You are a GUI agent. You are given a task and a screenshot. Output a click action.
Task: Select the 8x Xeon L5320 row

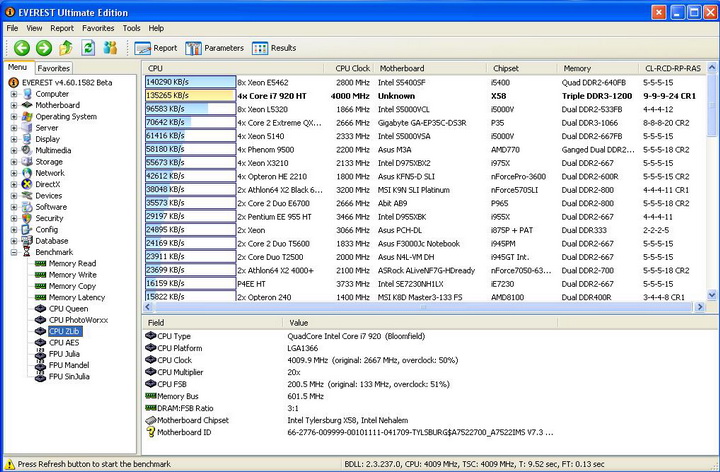(425, 109)
